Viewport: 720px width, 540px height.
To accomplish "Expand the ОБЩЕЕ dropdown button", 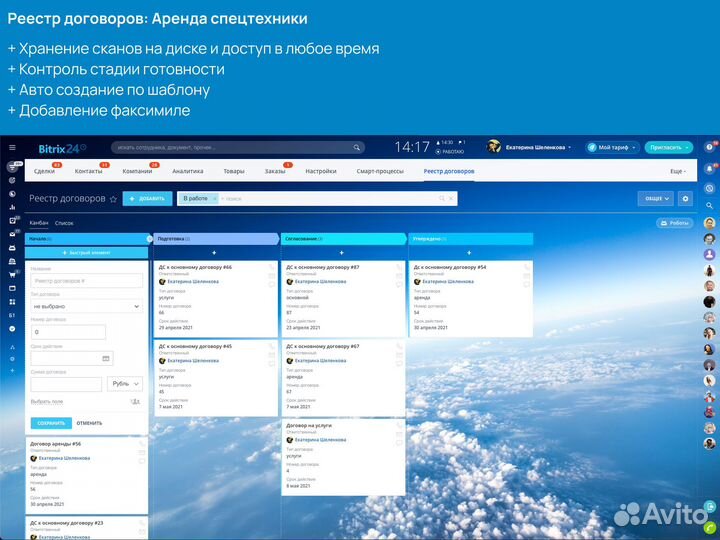I will [x=655, y=198].
